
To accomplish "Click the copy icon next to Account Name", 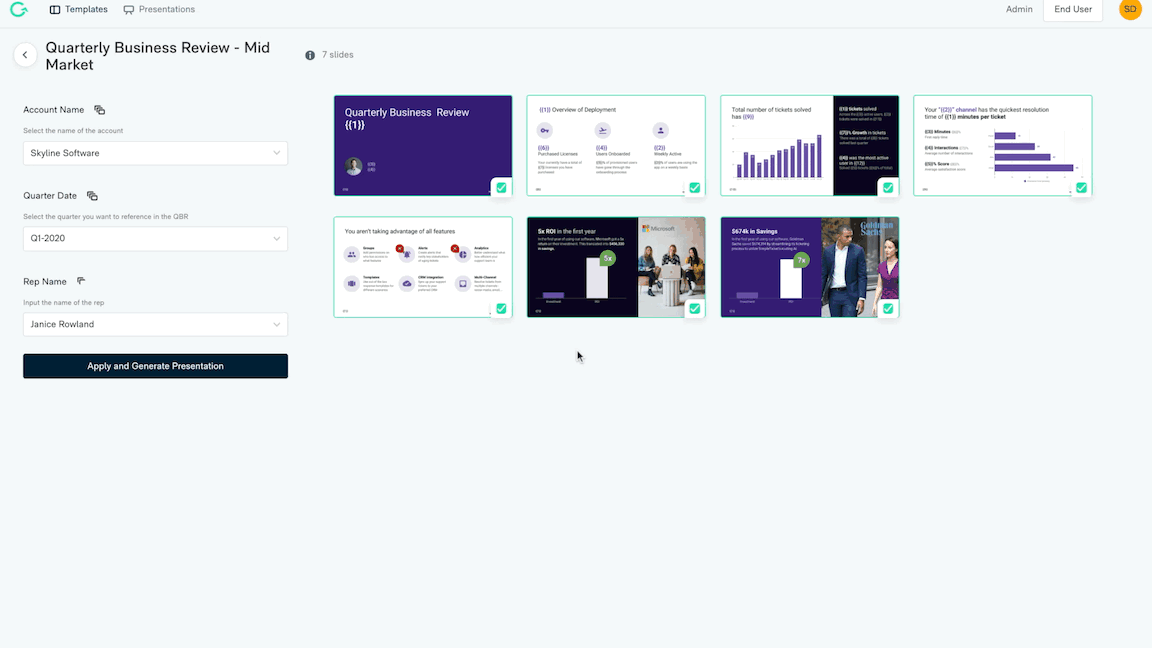I will (x=99, y=110).
